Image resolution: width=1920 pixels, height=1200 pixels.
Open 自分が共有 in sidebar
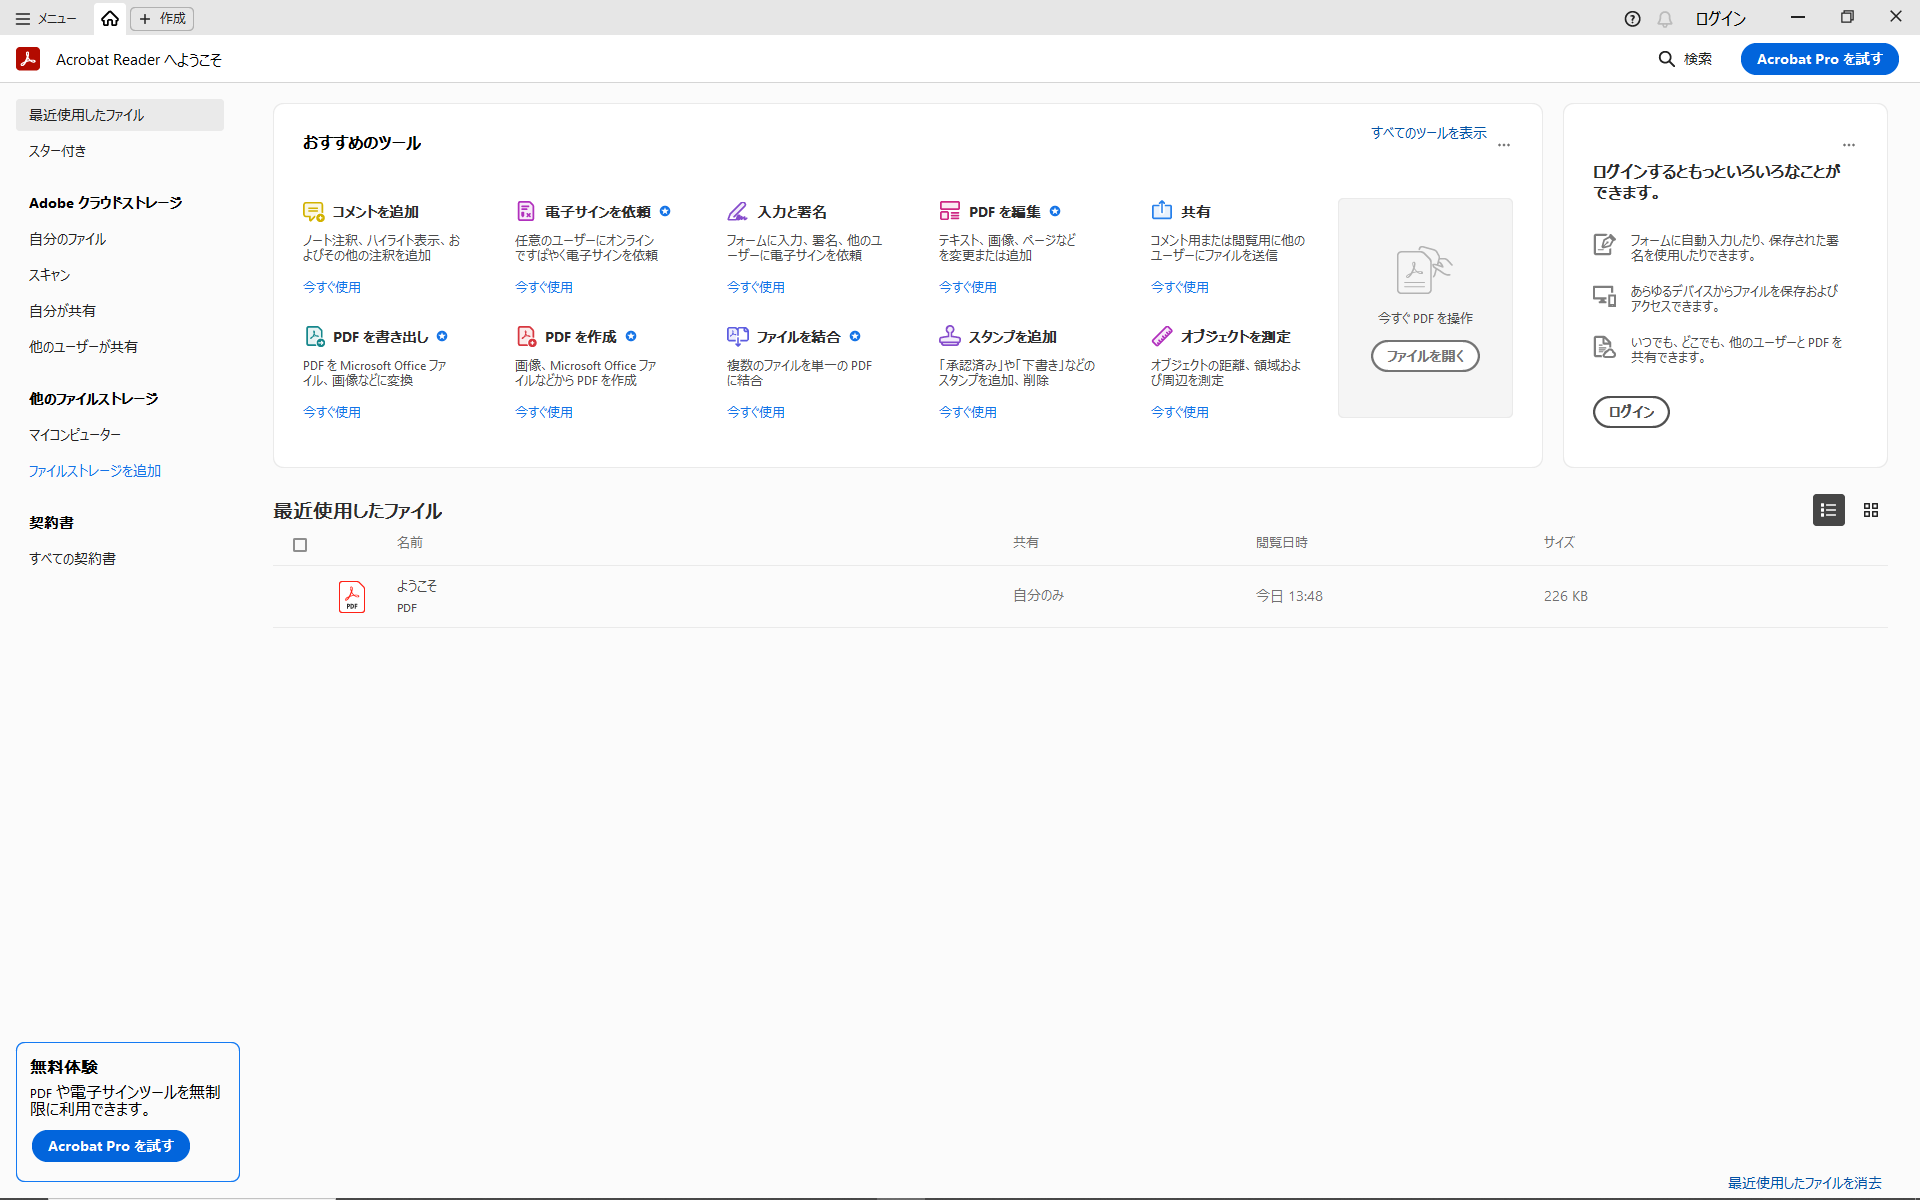point(62,311)
